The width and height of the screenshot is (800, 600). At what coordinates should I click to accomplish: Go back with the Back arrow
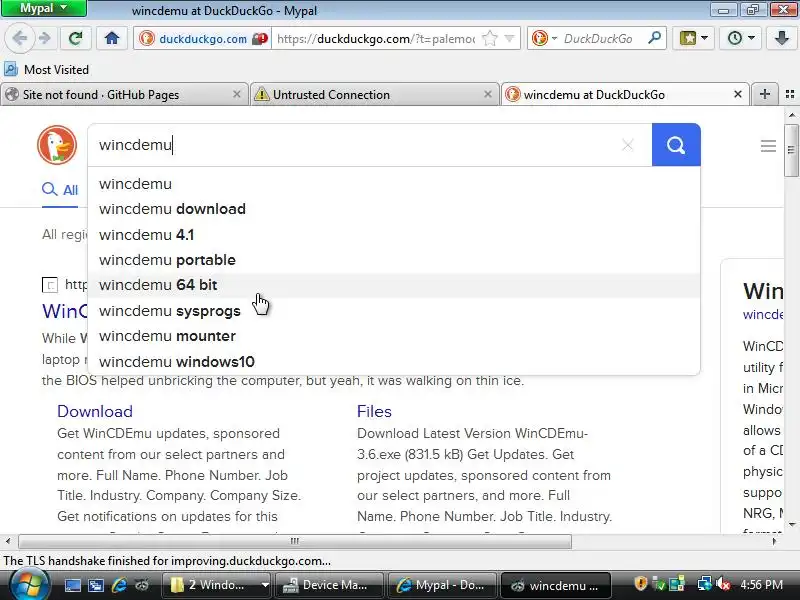point(19,38)
